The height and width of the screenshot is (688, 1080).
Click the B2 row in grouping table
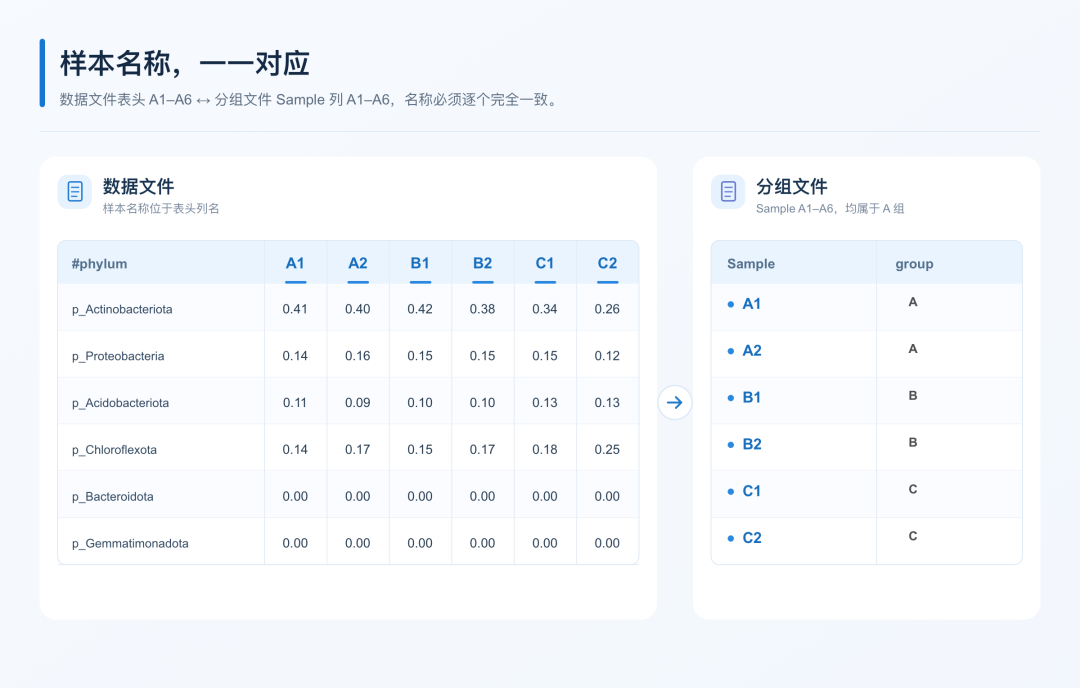click(x=866, y=447)
